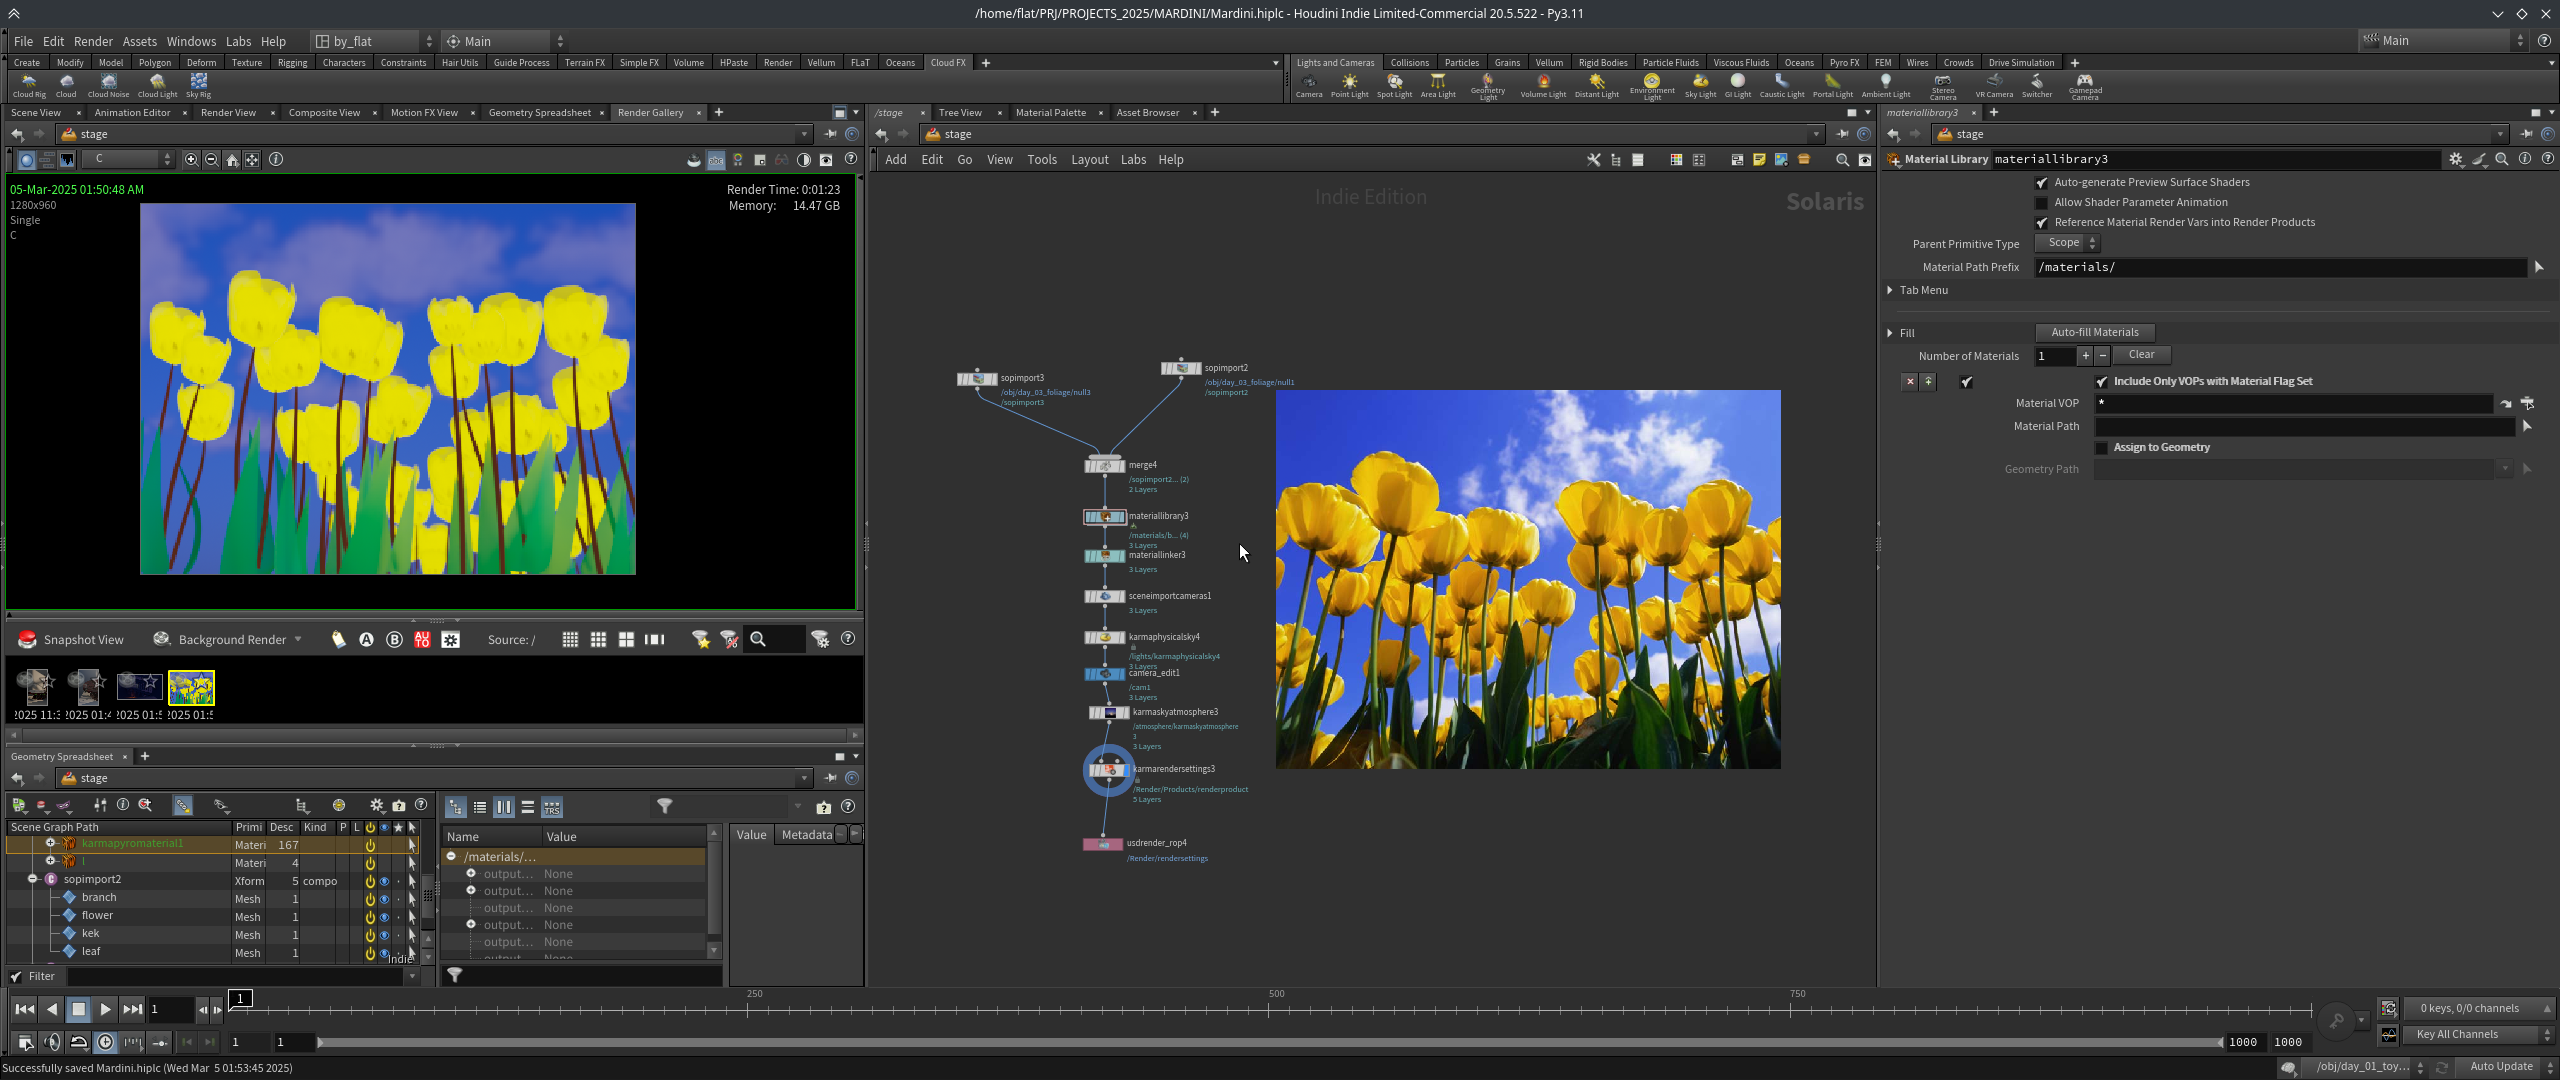The height and width of the screenshot is (1080, 2560).
Task: Click the Sky Rig shelf tool
Action: click(x=199, y=85)
